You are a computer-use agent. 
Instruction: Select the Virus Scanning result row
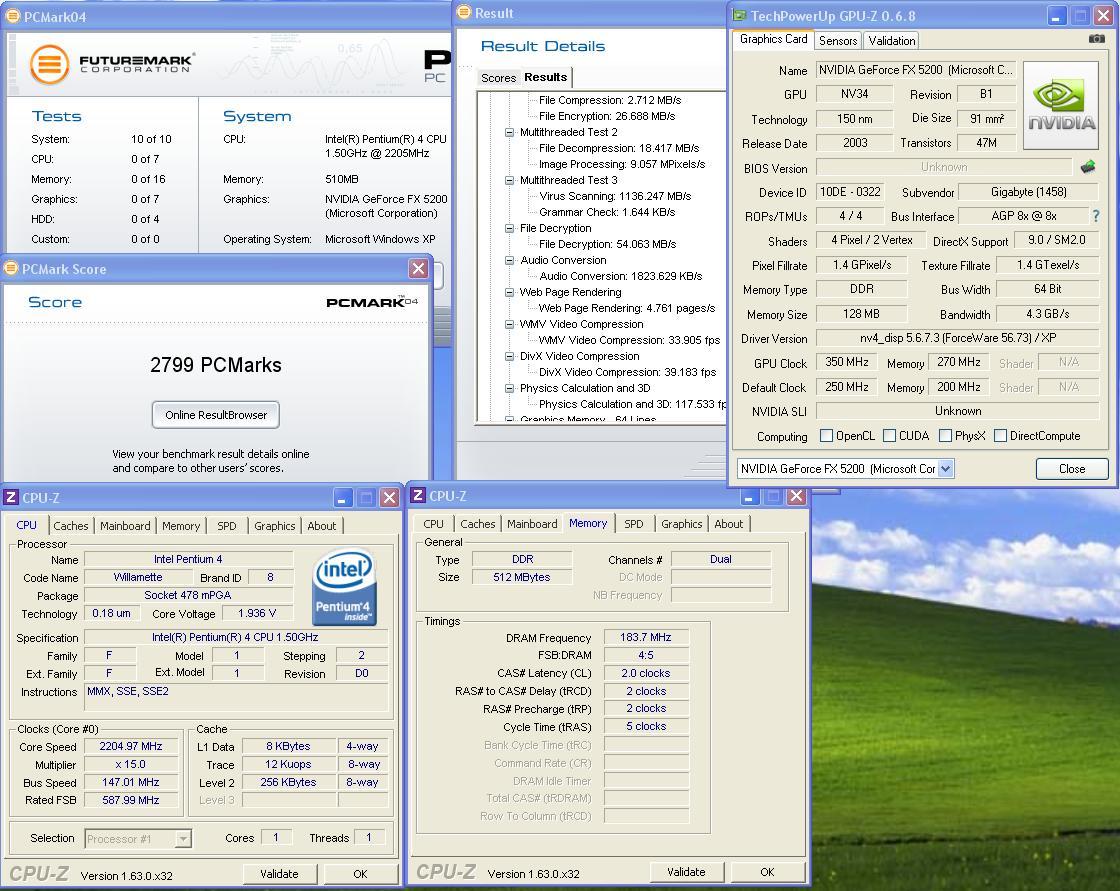pyautogui.click(x=615, y=196)
